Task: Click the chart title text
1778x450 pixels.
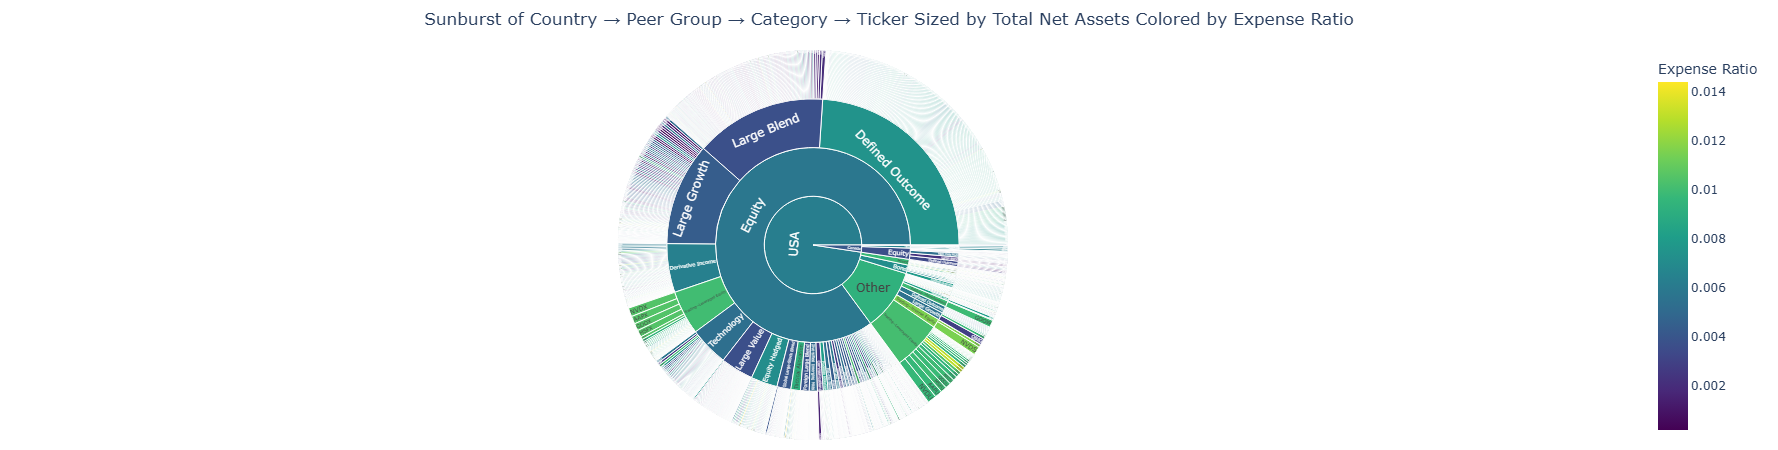Action: click(x=888, y=20)
